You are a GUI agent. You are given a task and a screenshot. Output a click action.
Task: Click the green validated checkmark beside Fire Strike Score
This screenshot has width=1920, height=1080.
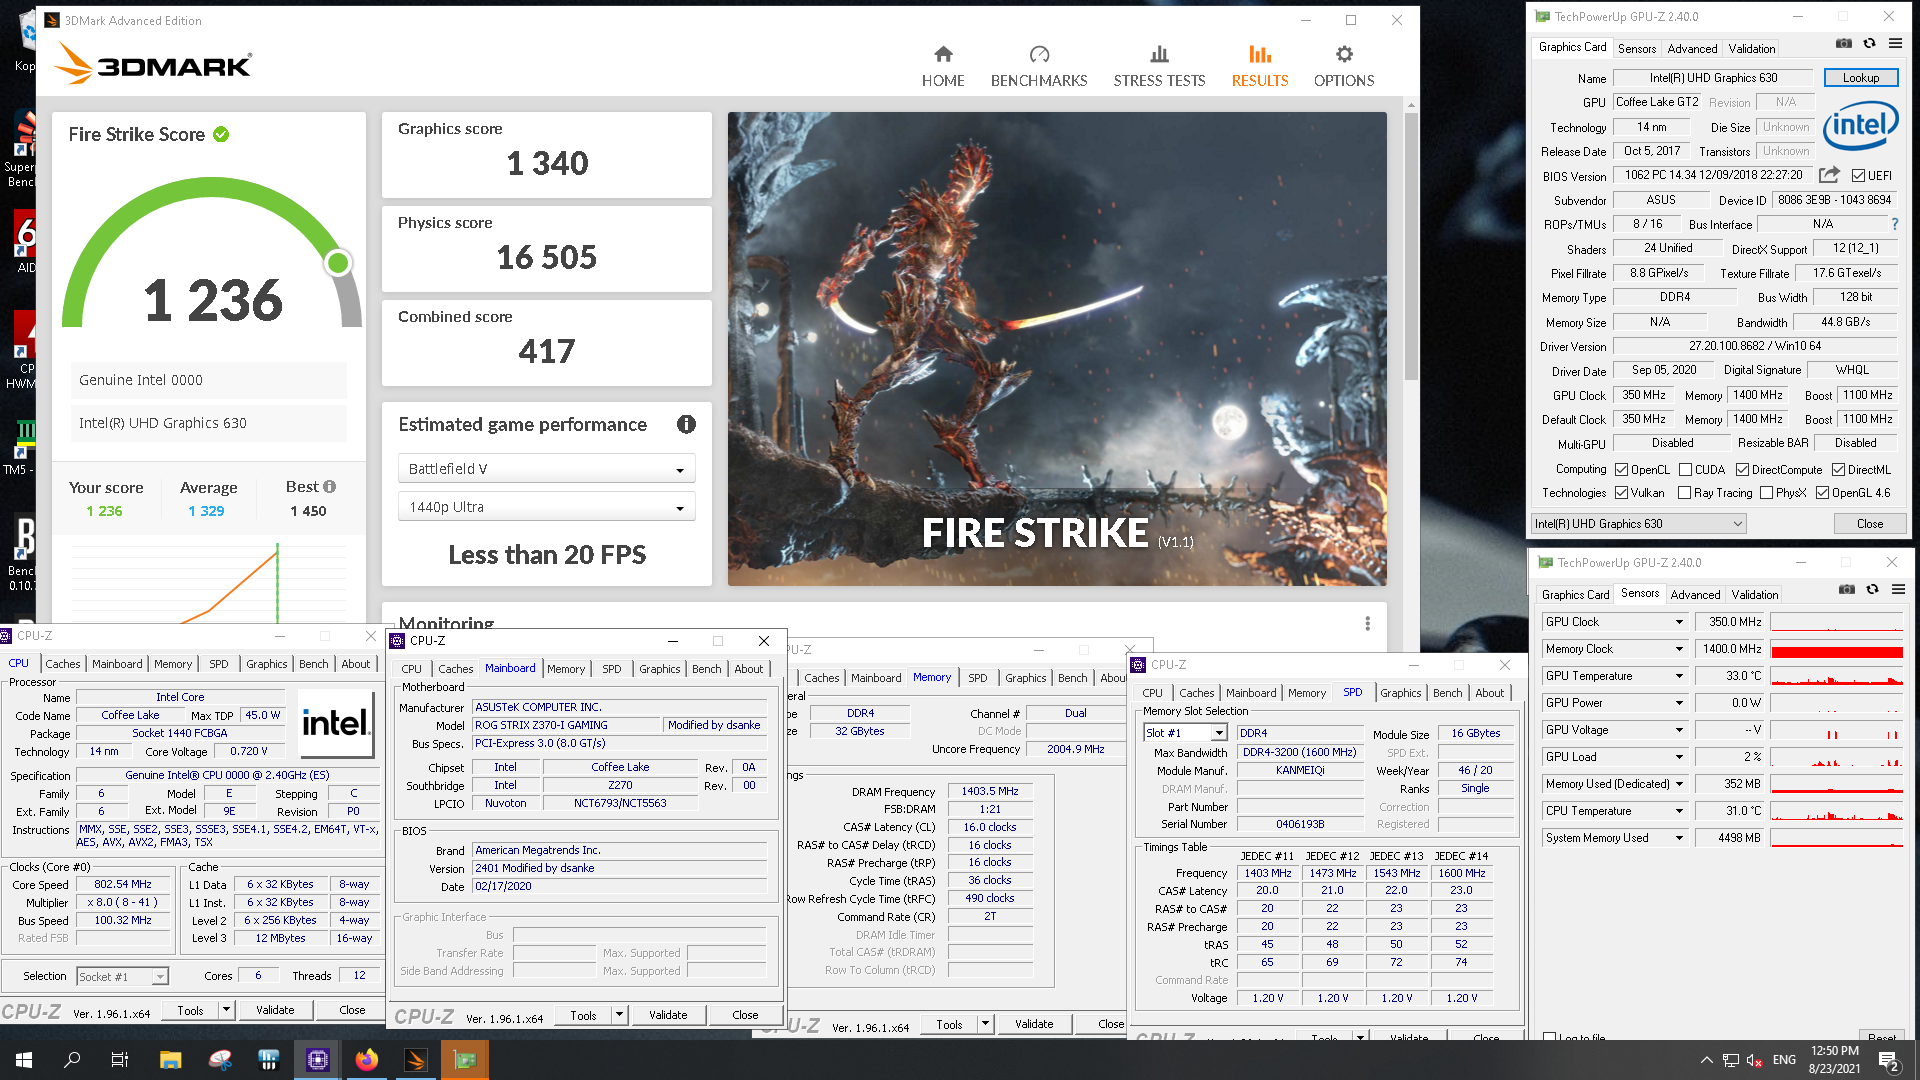[221, 134]
